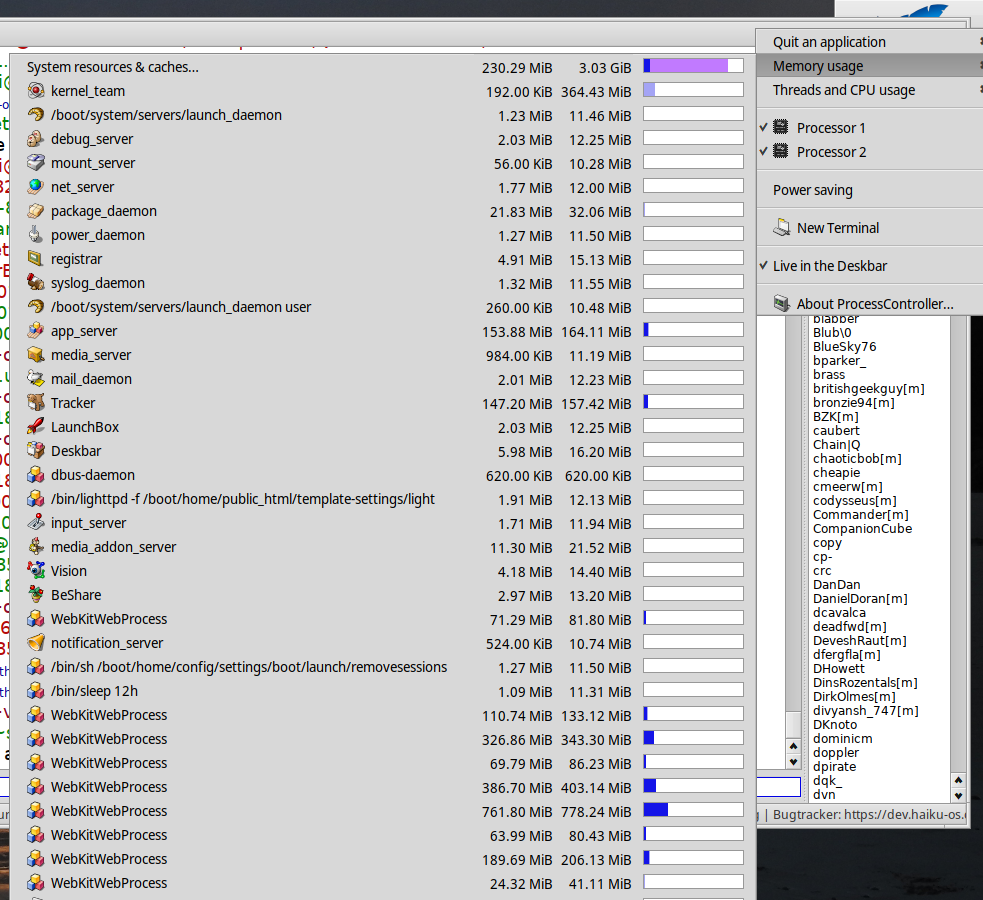Open the Threads and CPU usage submenu
This screenshot has height=900, width=983.
[845, 90]
